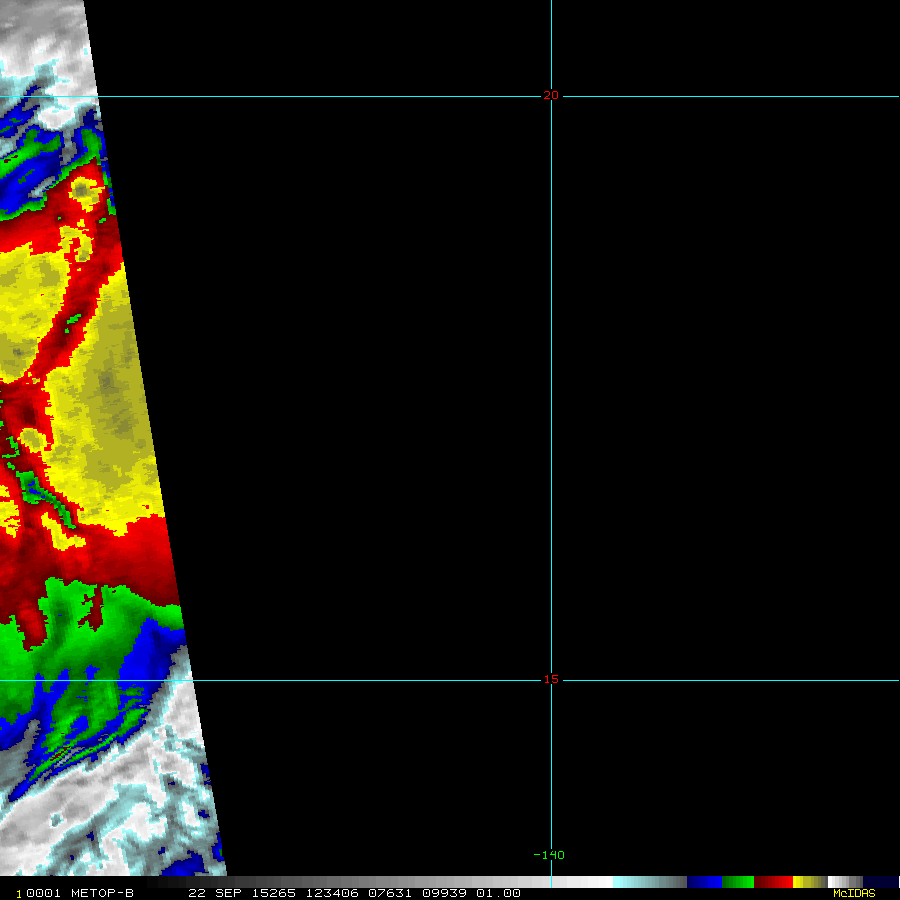Click the grayscale gradient of color bar

pyautogui.click(x=380, y=882)
